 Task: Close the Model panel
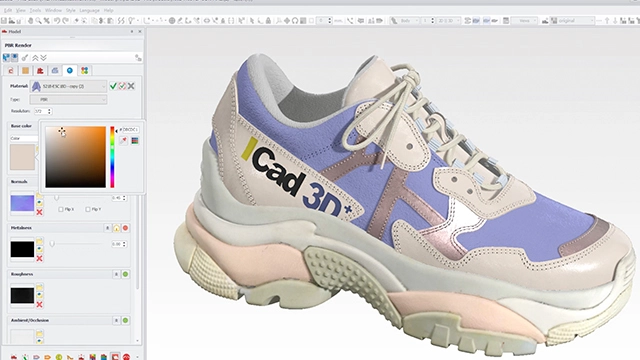tap(140, 31)
